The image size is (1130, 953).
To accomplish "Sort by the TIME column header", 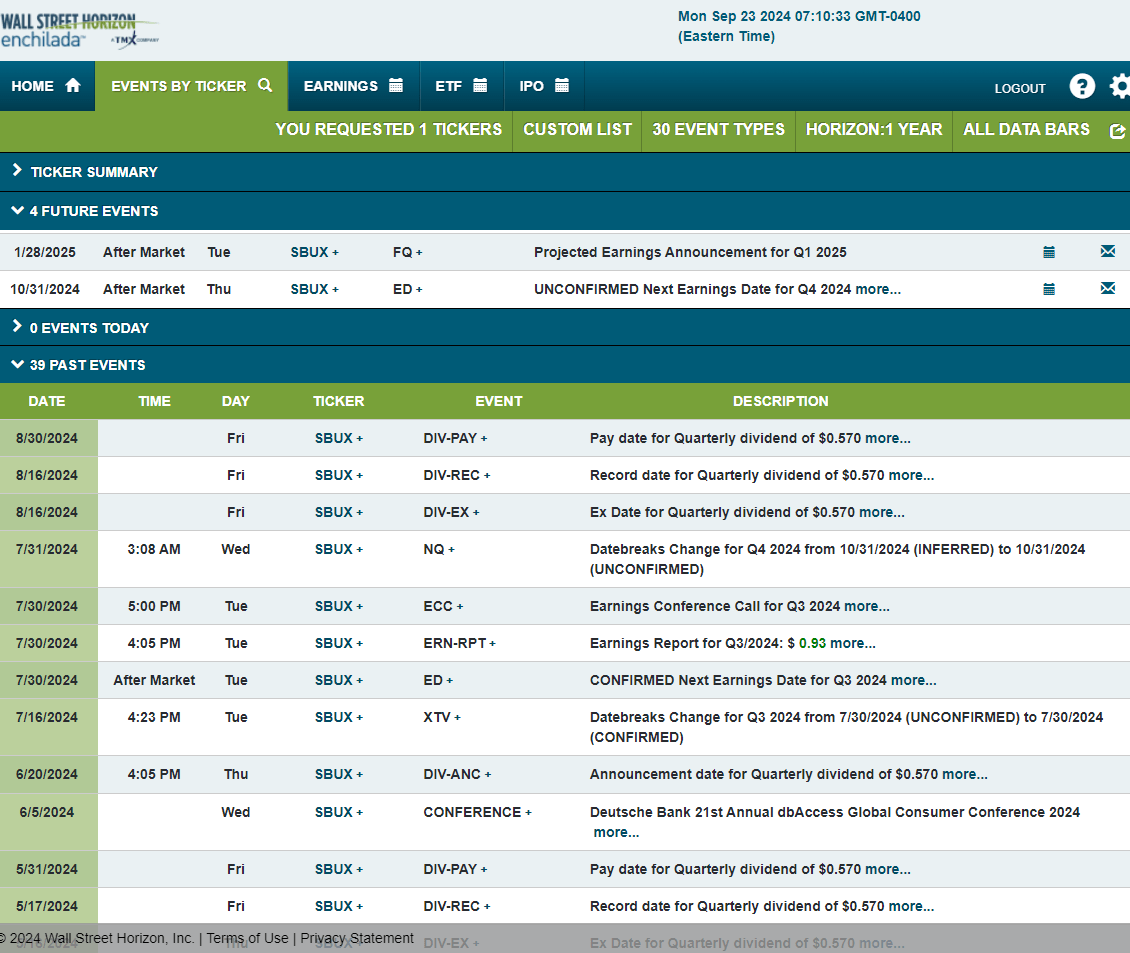I will (154, 402).
